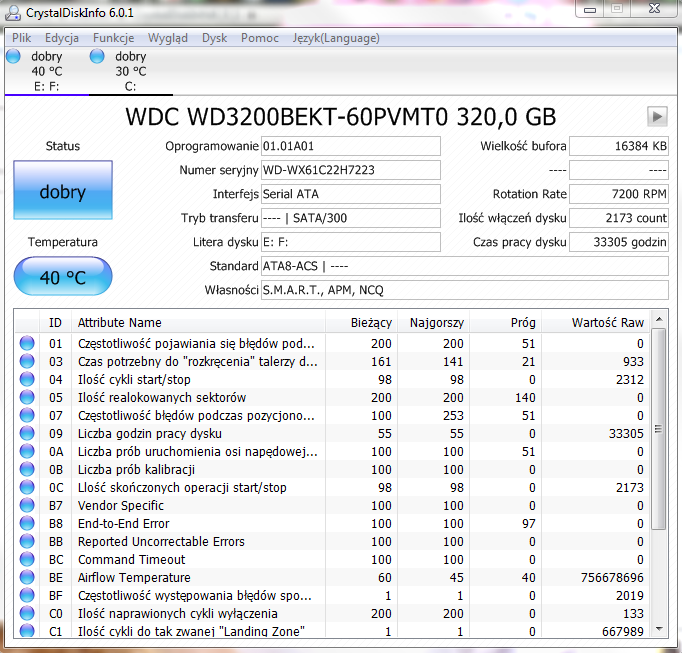The width and height of the screenshot is (682, 653).
Task: Click the status dot of attribute 01
Action: 27,343
